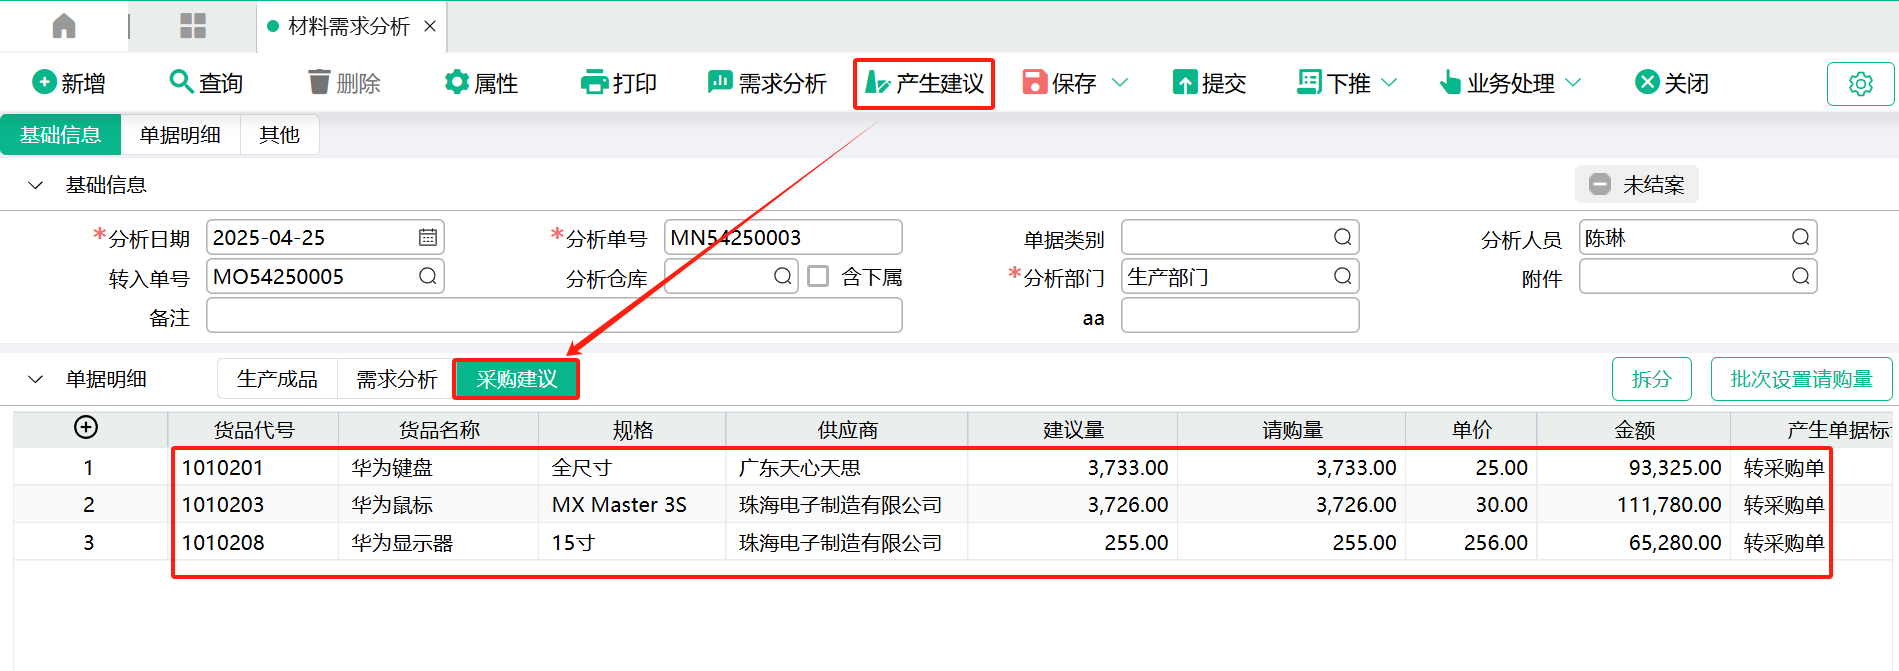This screenshot has height=671, width=1899.
Task: Click the 打印 printer button
Action: tap(619, 83)
